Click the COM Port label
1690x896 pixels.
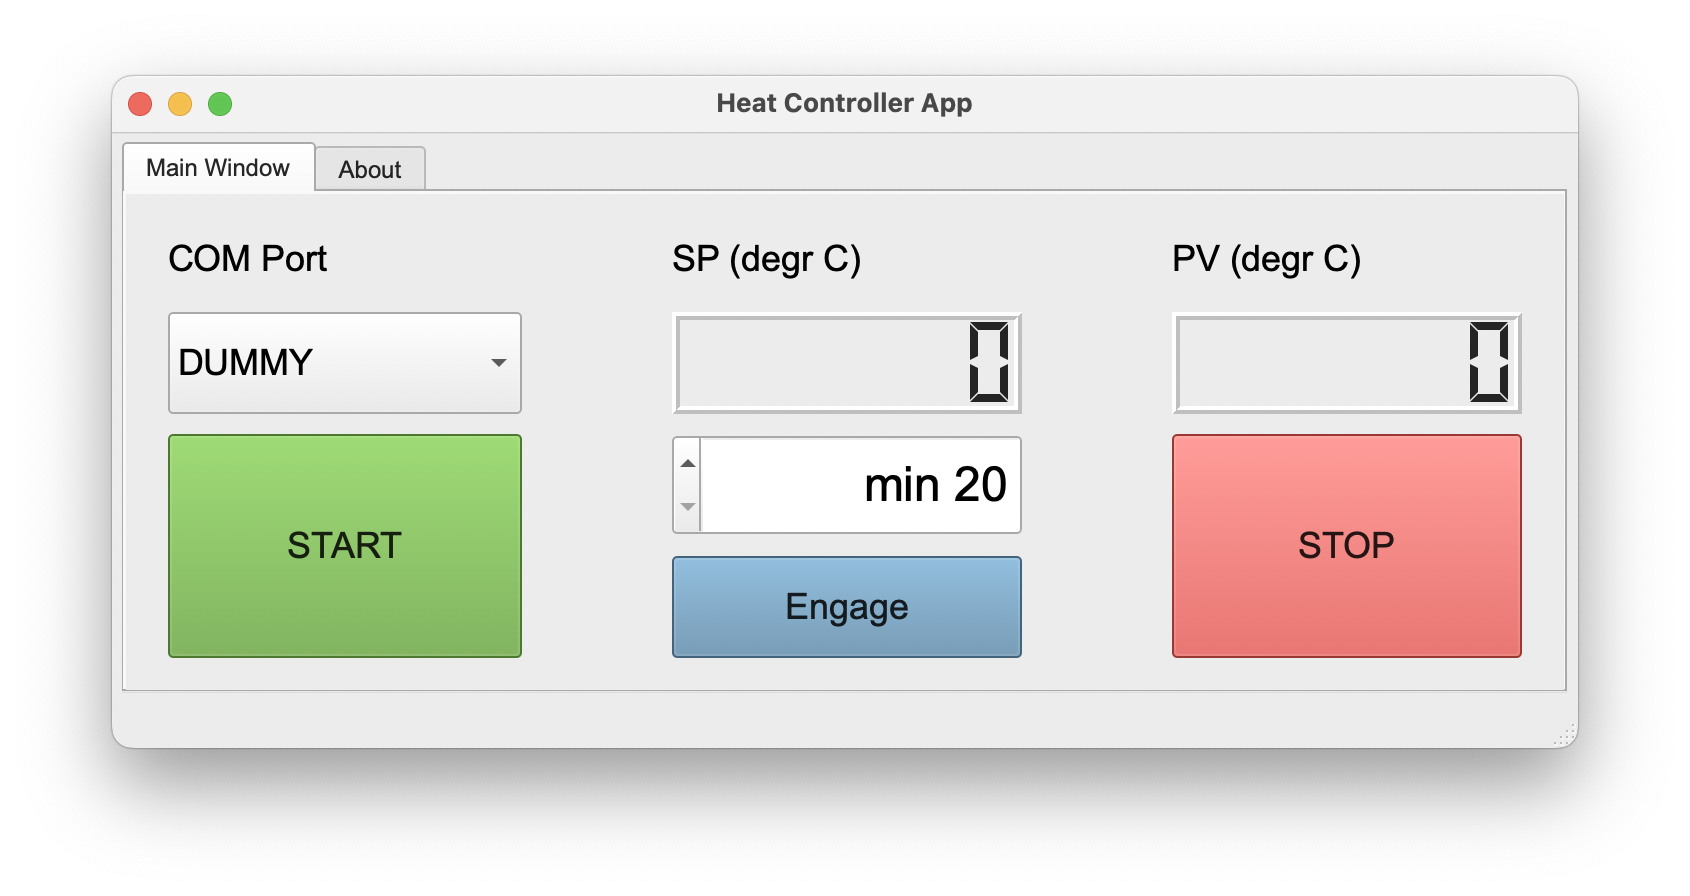coord(247,258)
